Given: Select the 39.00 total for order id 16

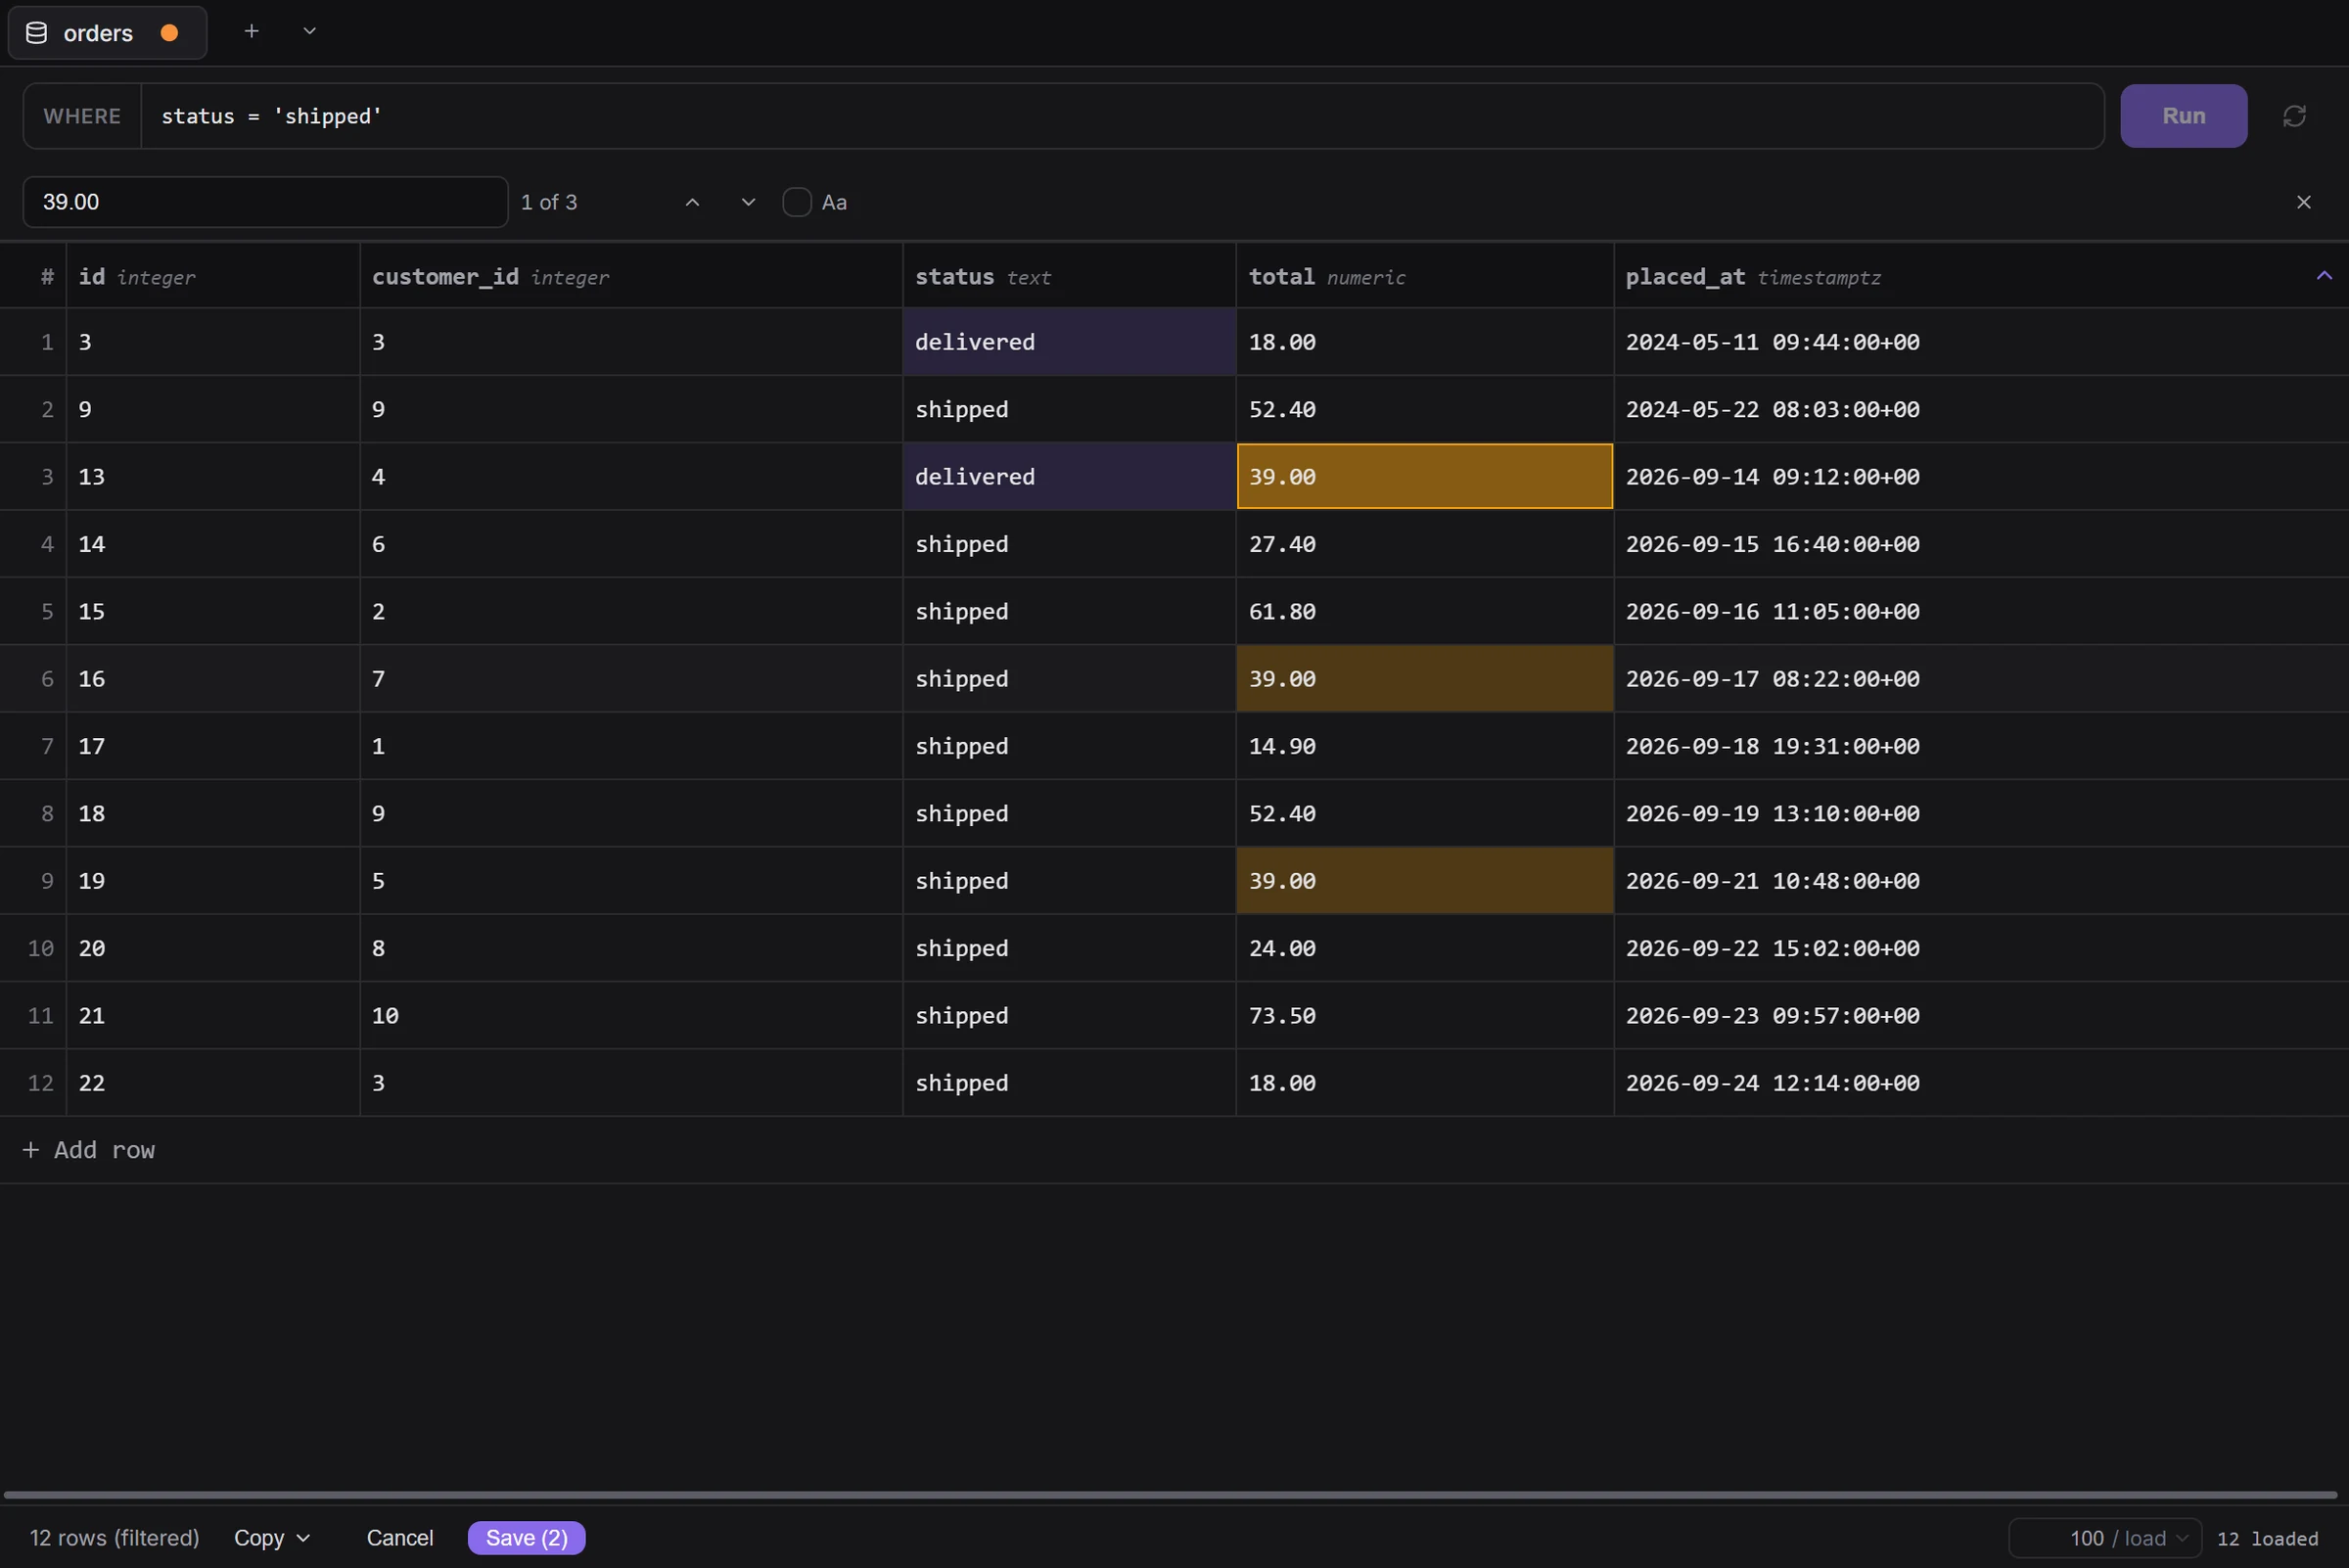Looking at the screenshot, I should coord(1424,679).
